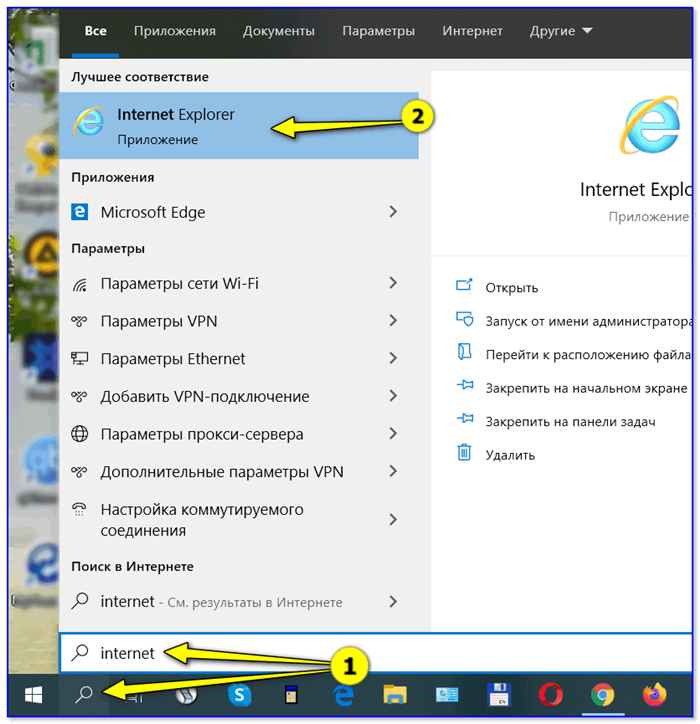This screenshot has height=724, width=700.
Task: Expand Дополнительные параметры VPN chevron
Action: (393, 471)
